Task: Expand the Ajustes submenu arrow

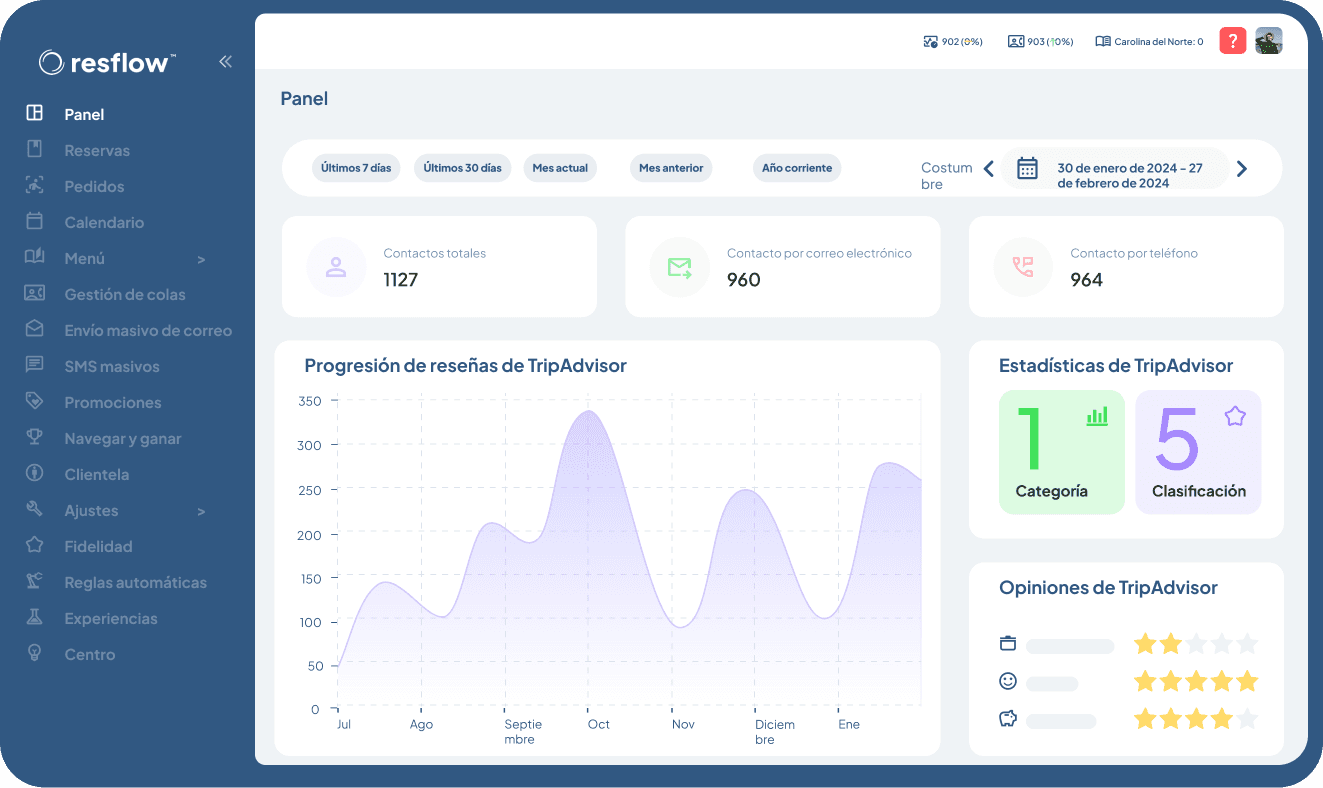Action: [x=201, y=511]
